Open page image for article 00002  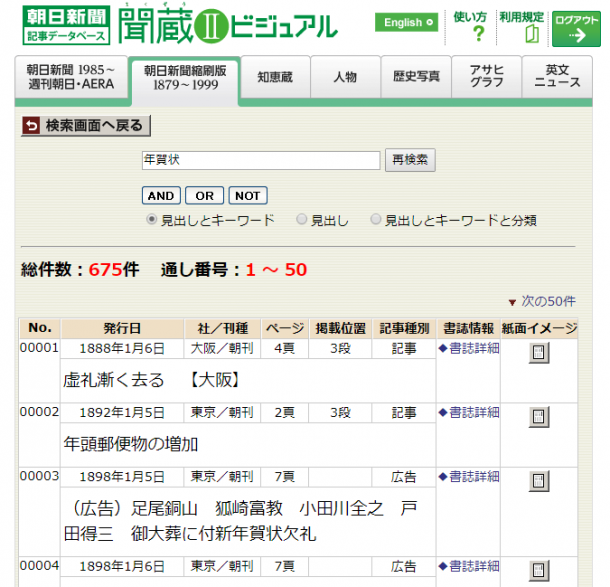point(538,417)
